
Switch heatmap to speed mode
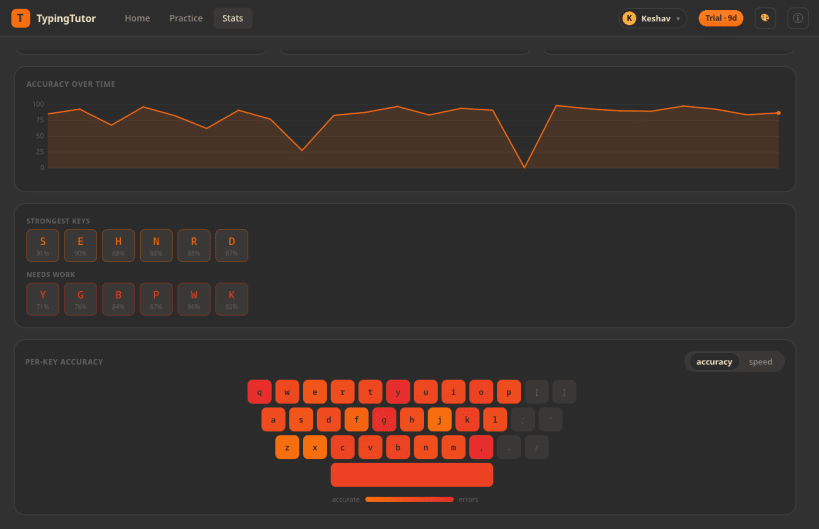point(760,362)
